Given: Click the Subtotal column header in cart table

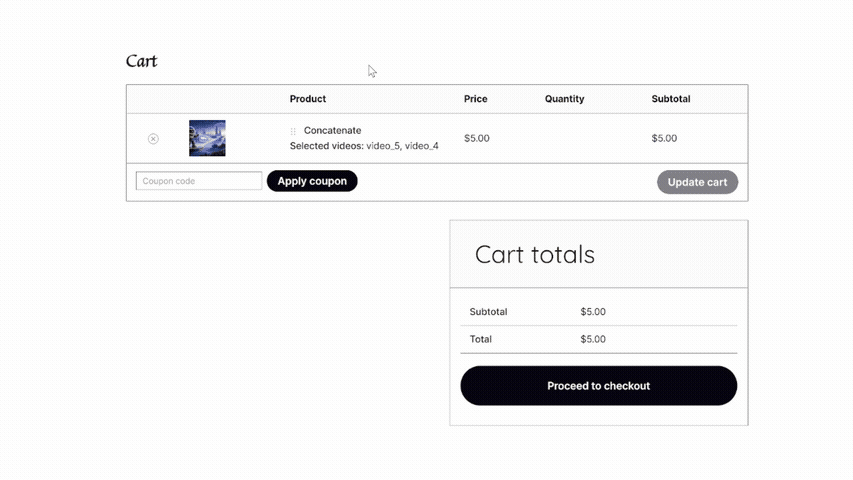Looking at the screenshot, I should pyautogui.click(x=670, y=99).
